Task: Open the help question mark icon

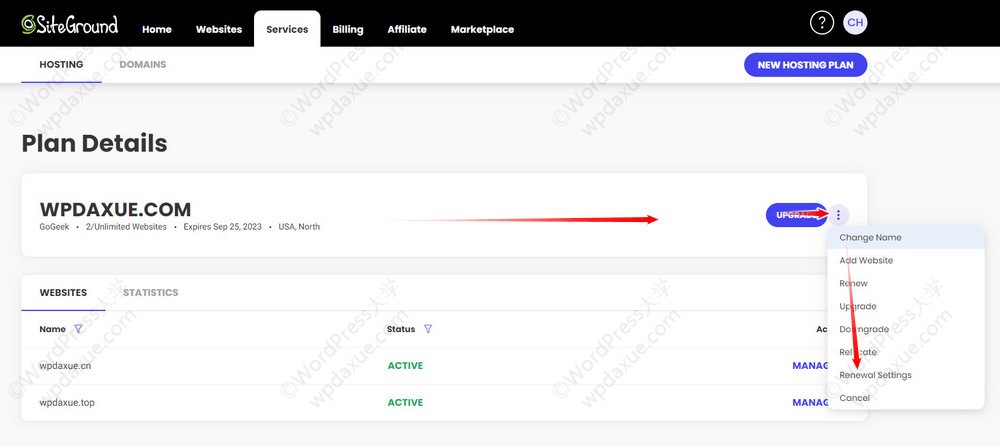Action: coord(821,23)
